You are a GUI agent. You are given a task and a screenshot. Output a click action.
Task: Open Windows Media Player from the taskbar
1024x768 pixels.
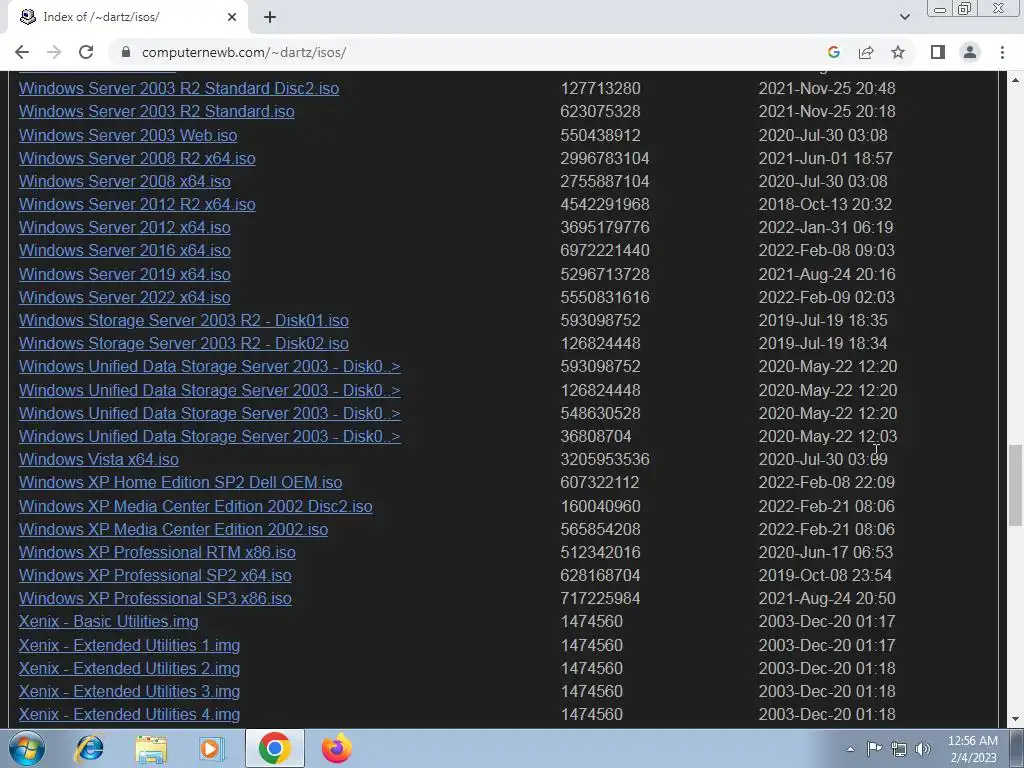(x=211, y=748)
